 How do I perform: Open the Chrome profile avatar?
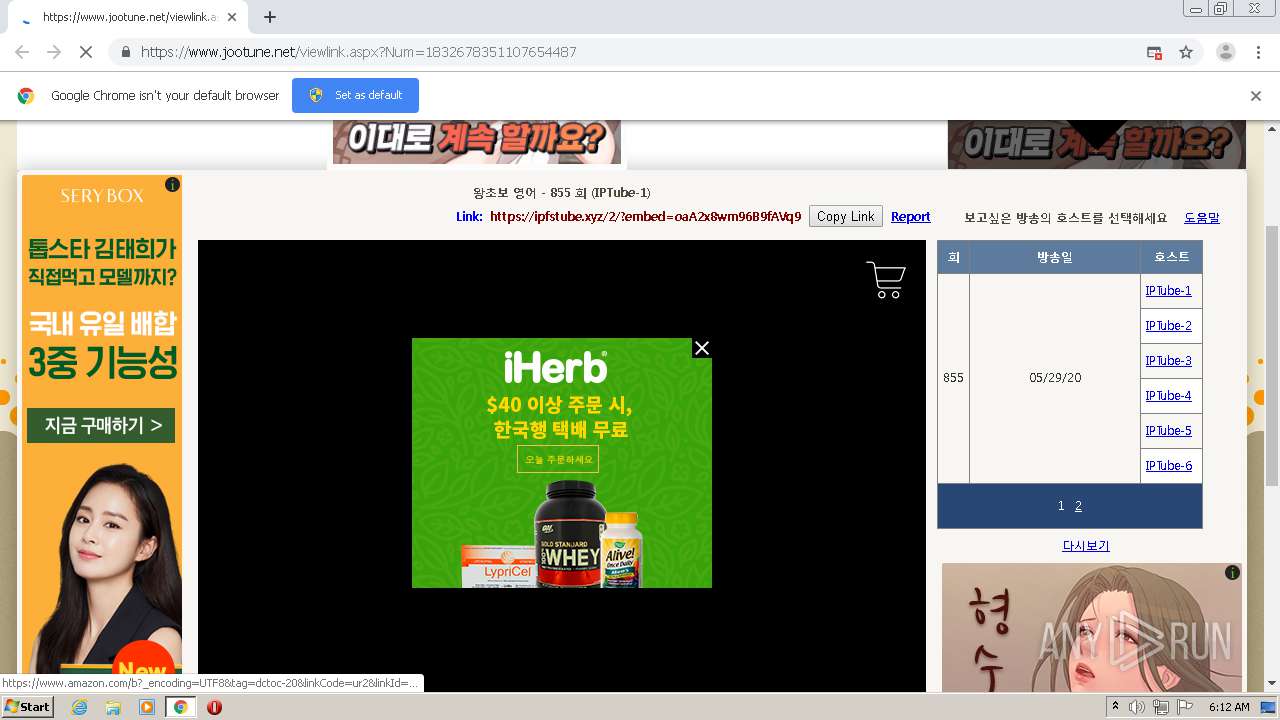coord(1225,52)
